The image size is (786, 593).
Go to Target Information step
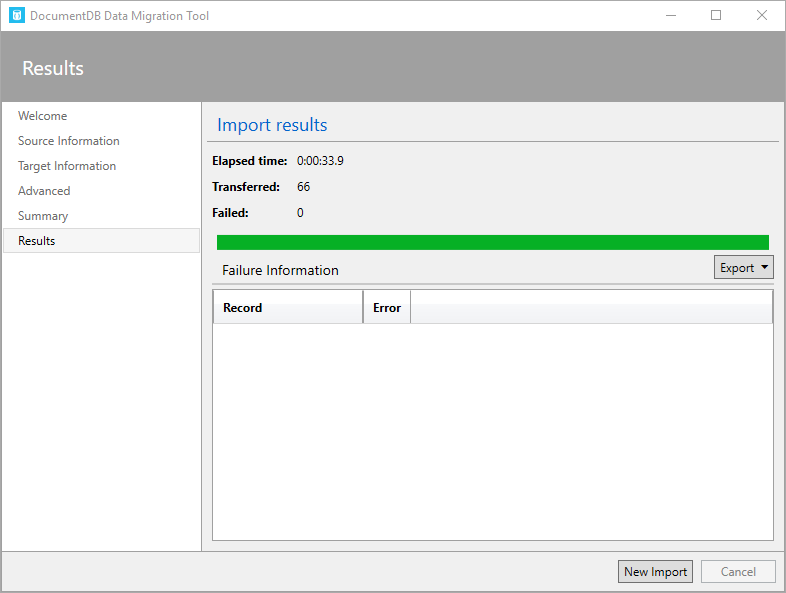point(67,166)
